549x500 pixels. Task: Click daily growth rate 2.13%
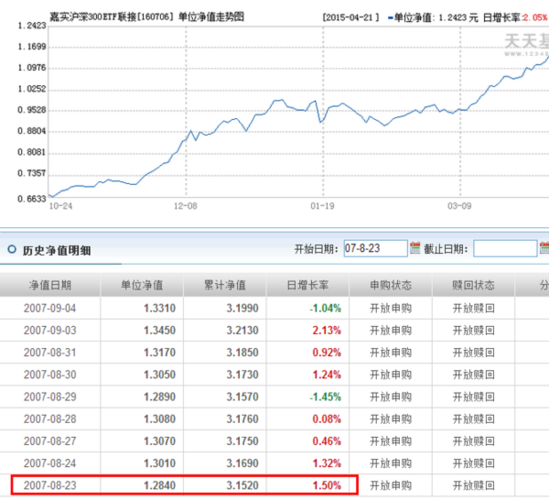tap(327, 330)
